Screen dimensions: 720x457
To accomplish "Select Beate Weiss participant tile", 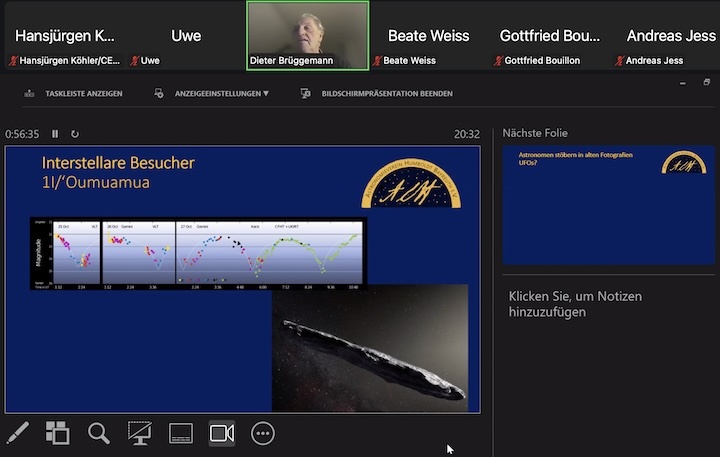I will 428,36.
